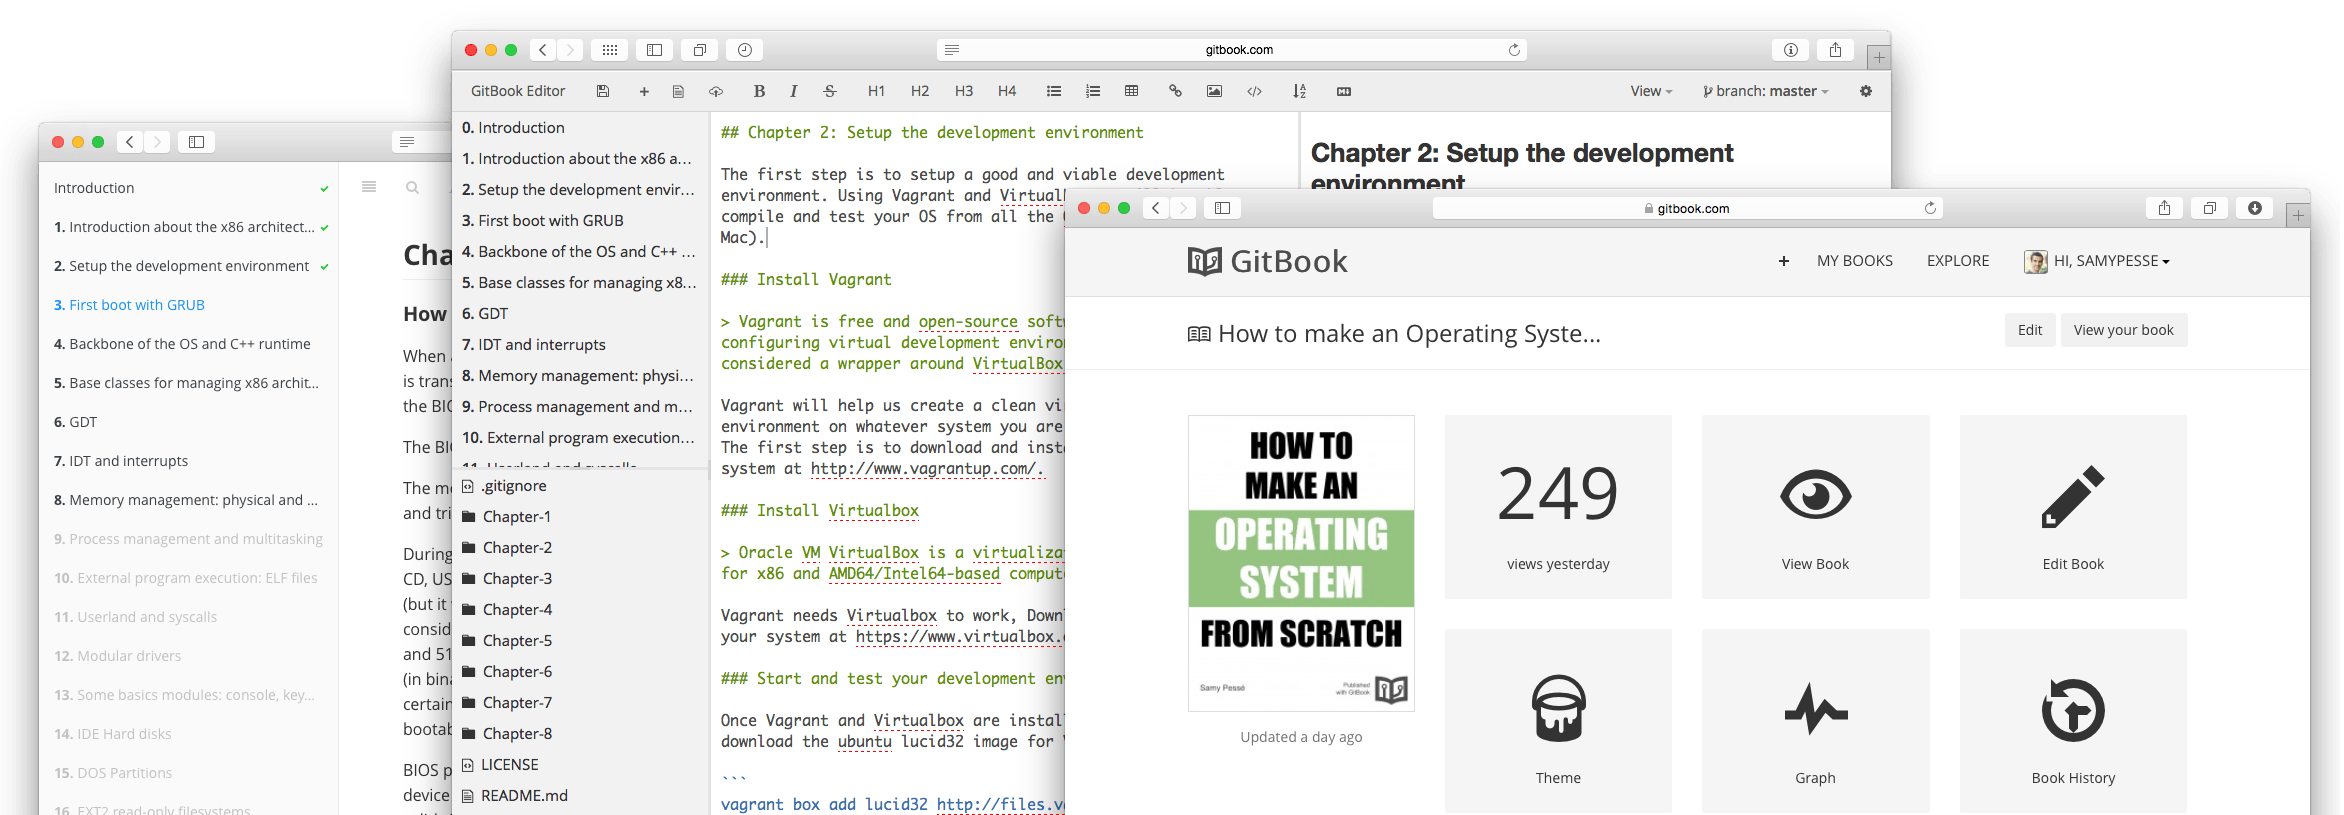Viewport: 2344px width, 815px height.
Task: Open the MY BOOKS menu item
Action: 1855,261
